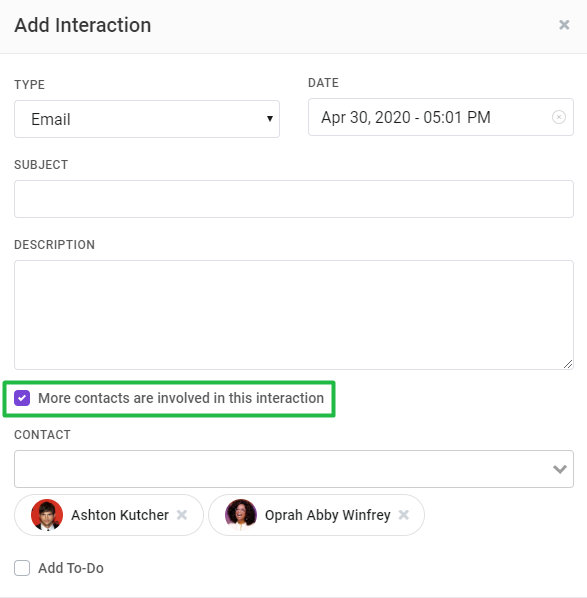Clear the date field with the circled x
587x598 pixels.
click(x=559, y=117)
